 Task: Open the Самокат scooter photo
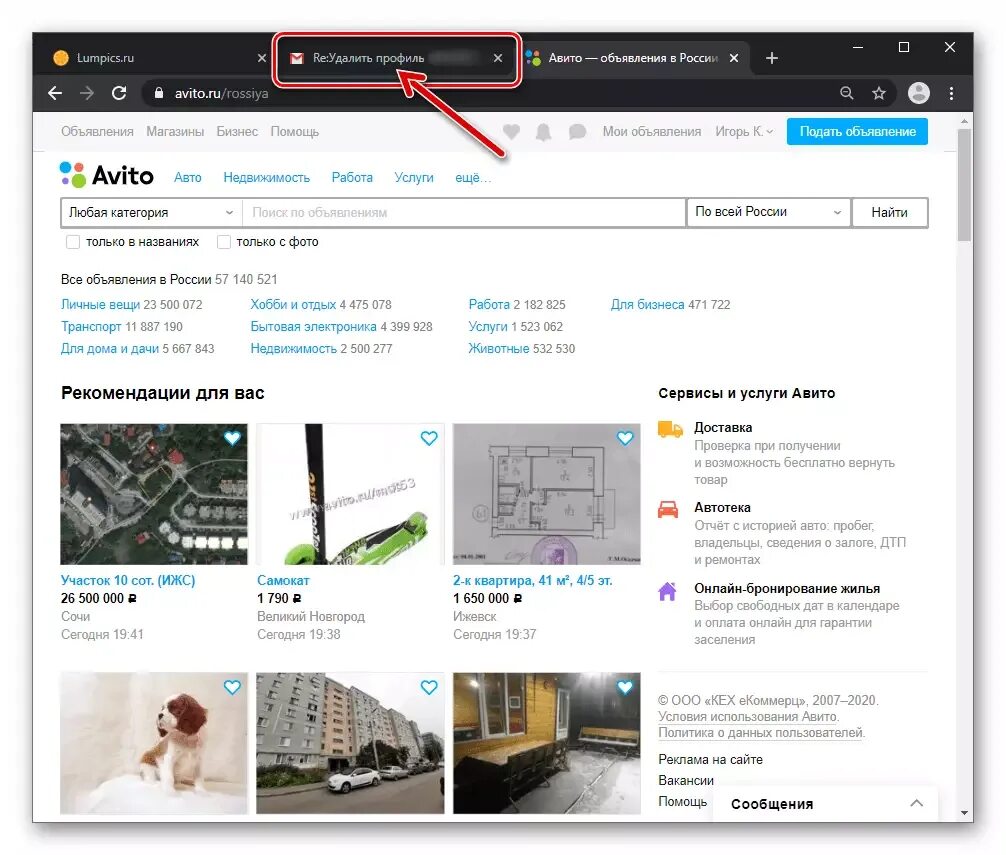tap(350, 494)
